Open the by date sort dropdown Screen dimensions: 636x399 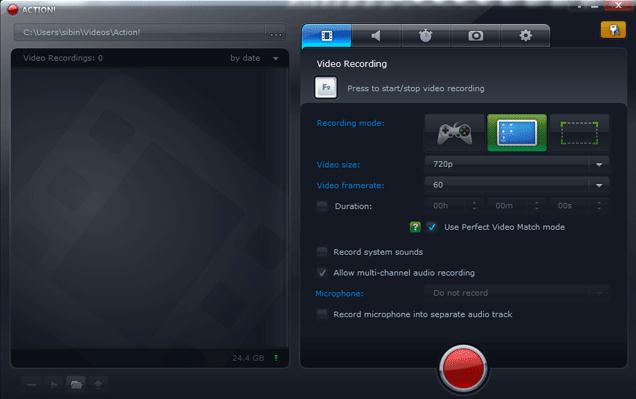click(x=254, y=58)
